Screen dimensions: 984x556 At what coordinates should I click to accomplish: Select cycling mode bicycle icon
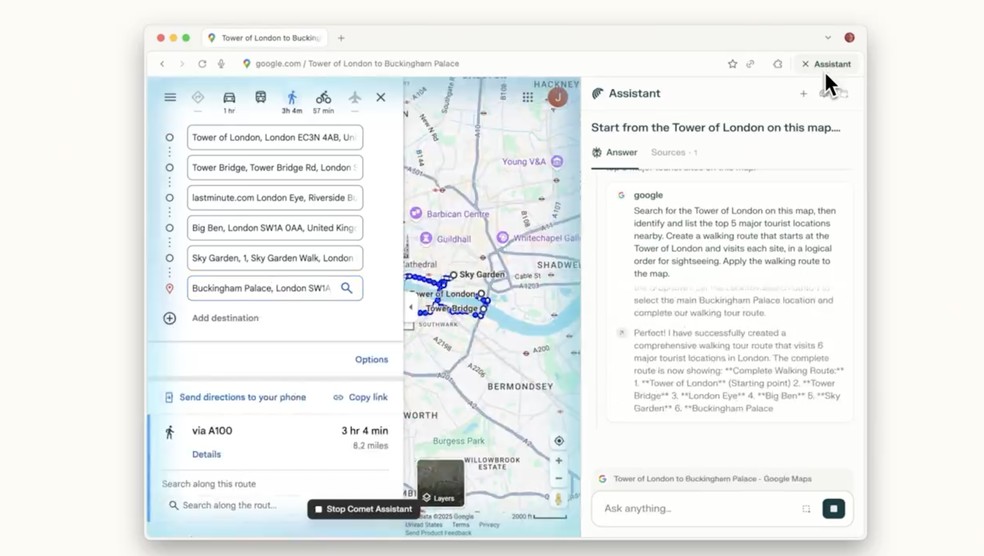323,97
